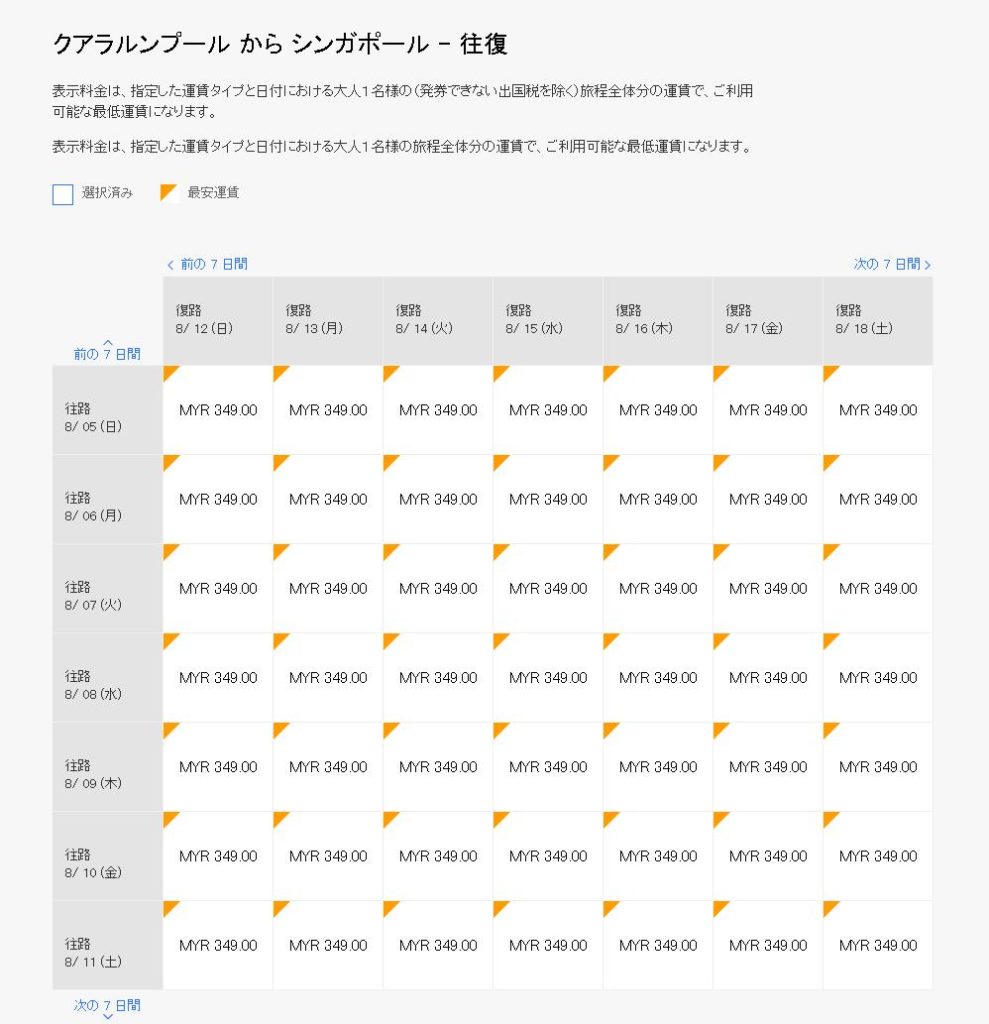Select MYR 349.00 for 8/09 outbound, 8/12 return
Screen dimensions: 989x1024
coord(218,767)
